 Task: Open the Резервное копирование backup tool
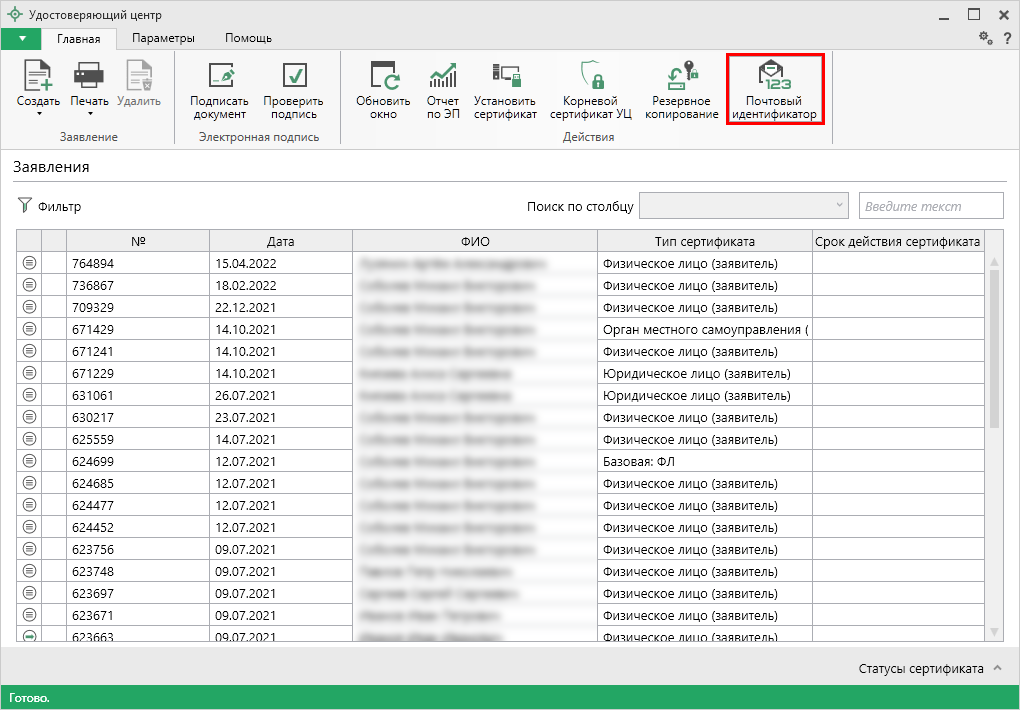pos(681,78)
